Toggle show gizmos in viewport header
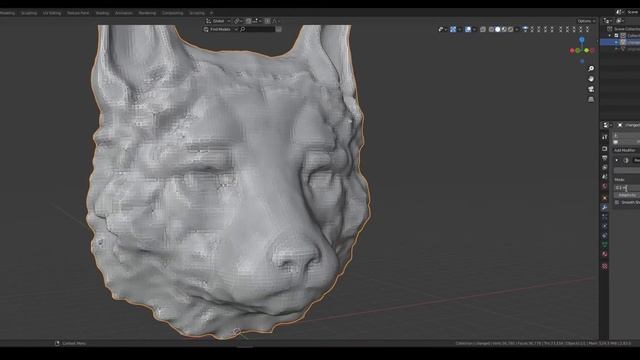 [453, 29]
